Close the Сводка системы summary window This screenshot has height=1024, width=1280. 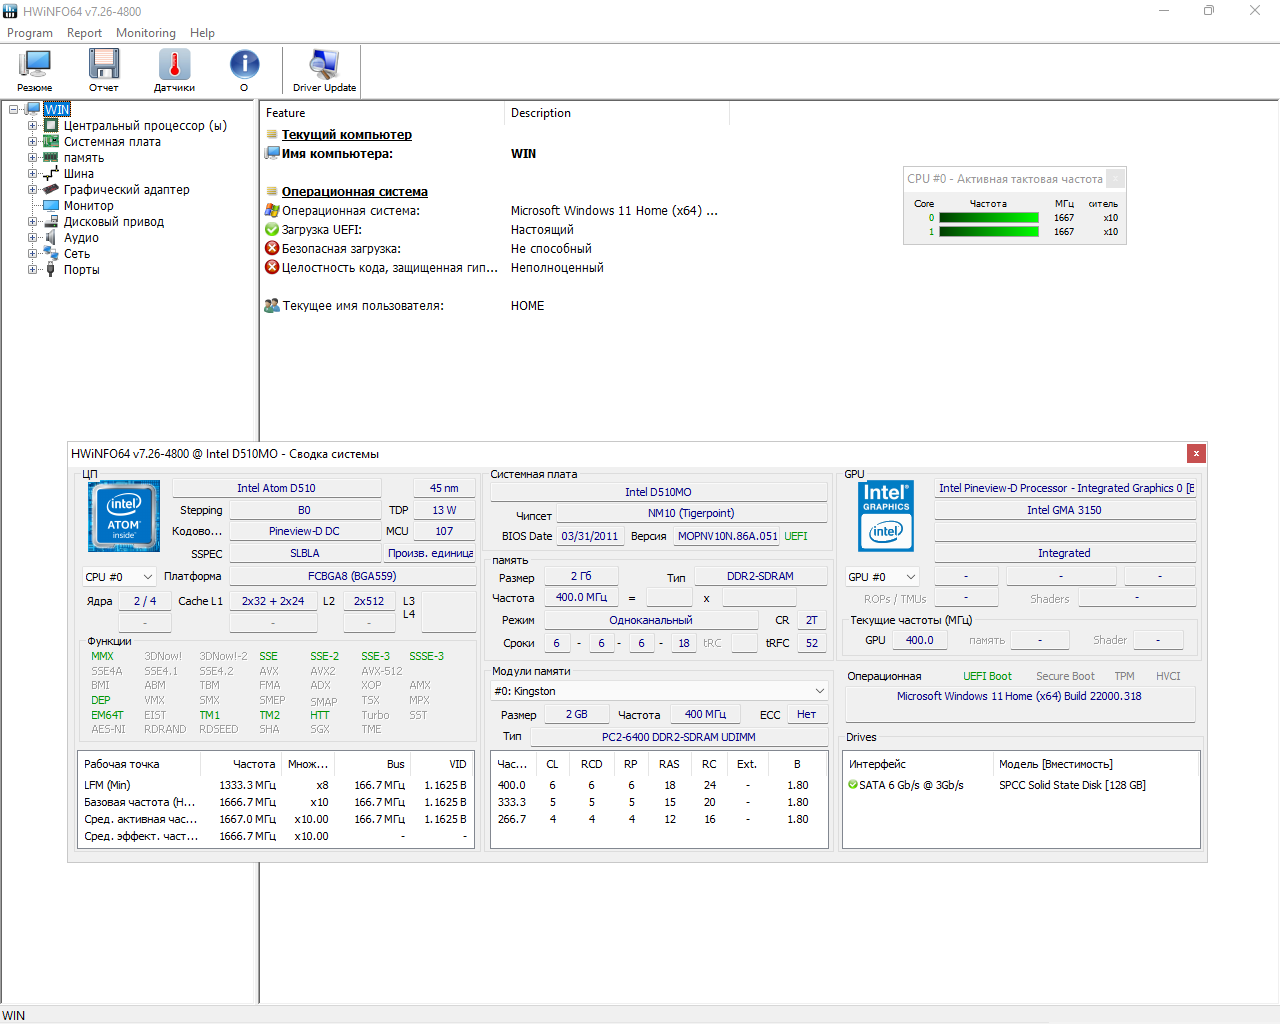click(x=1196, y=453)
